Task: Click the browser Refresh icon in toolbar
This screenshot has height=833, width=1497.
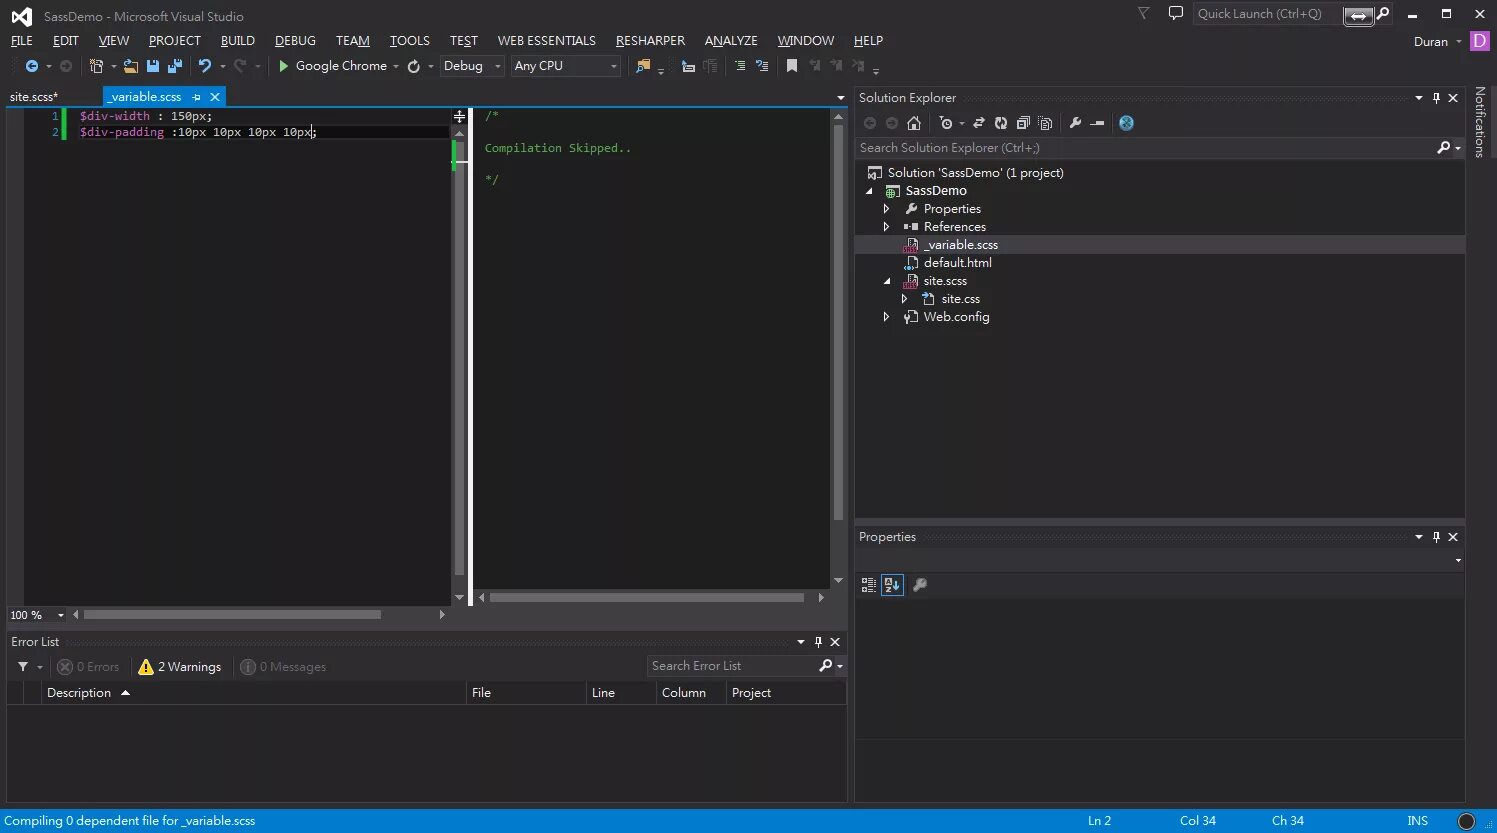Action: pos(414,66)
